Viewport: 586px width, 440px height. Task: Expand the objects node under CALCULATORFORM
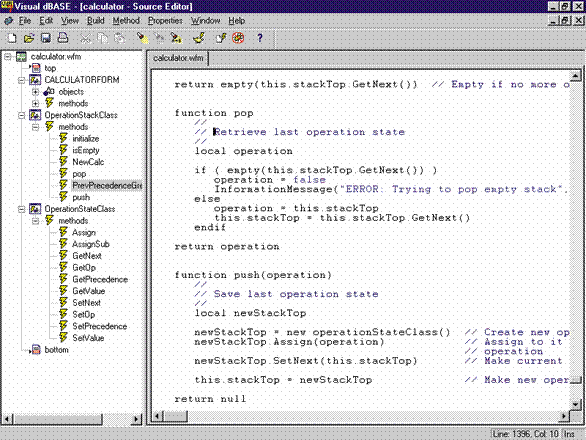pos(36,92)
